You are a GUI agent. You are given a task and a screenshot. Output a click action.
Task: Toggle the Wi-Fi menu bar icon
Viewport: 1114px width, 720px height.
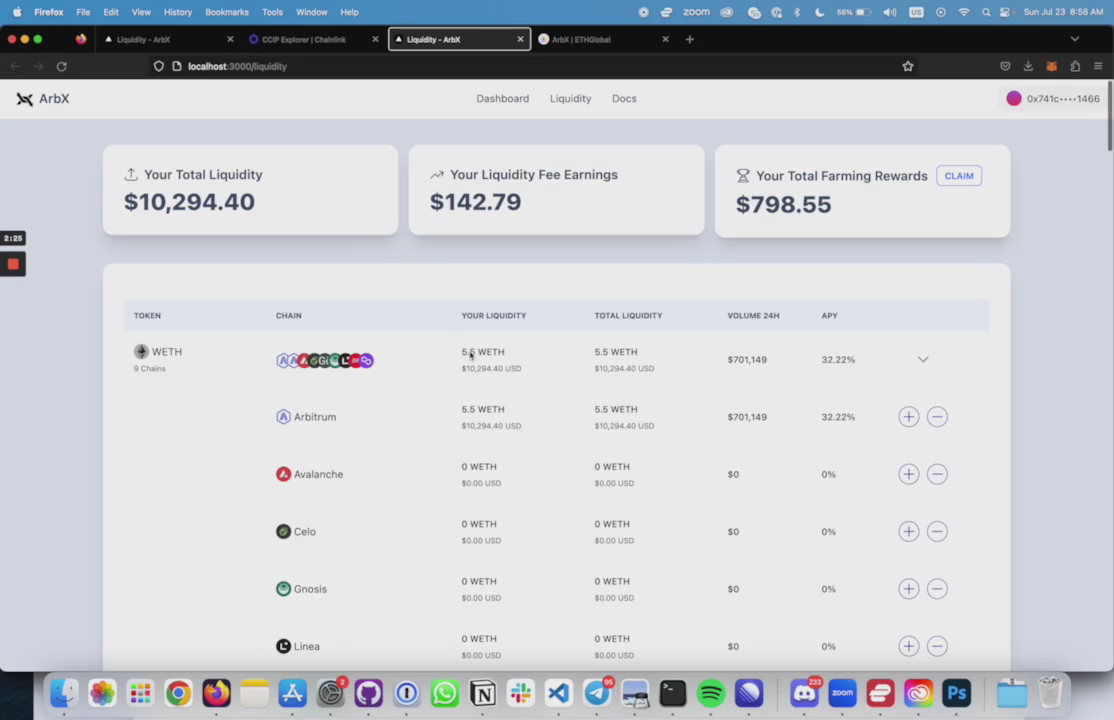tap(963, 12)
